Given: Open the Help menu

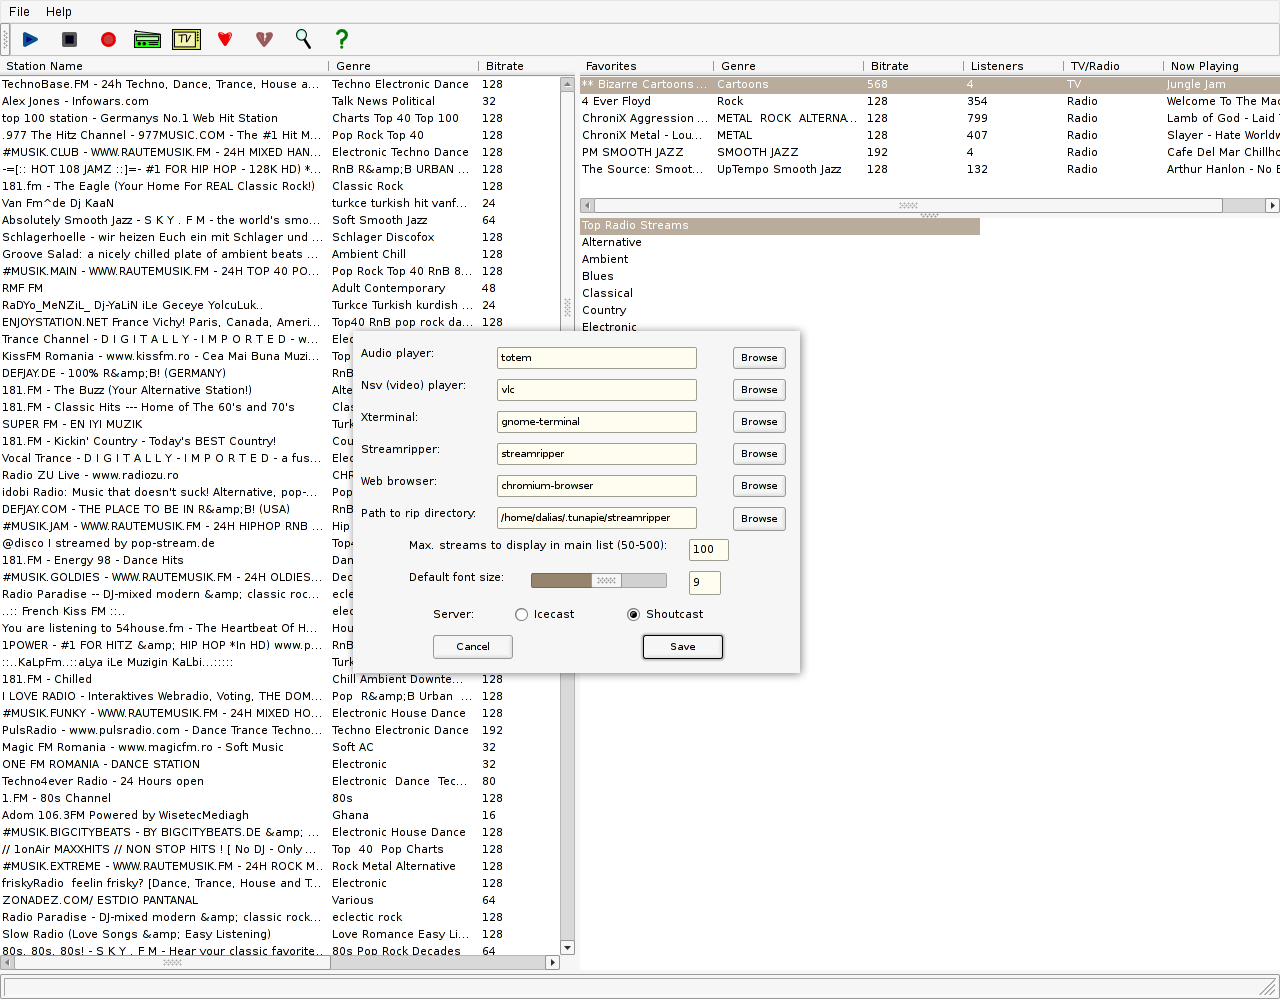Looking at the screenshot, I should pyautogui.click(x=59, y=12).
